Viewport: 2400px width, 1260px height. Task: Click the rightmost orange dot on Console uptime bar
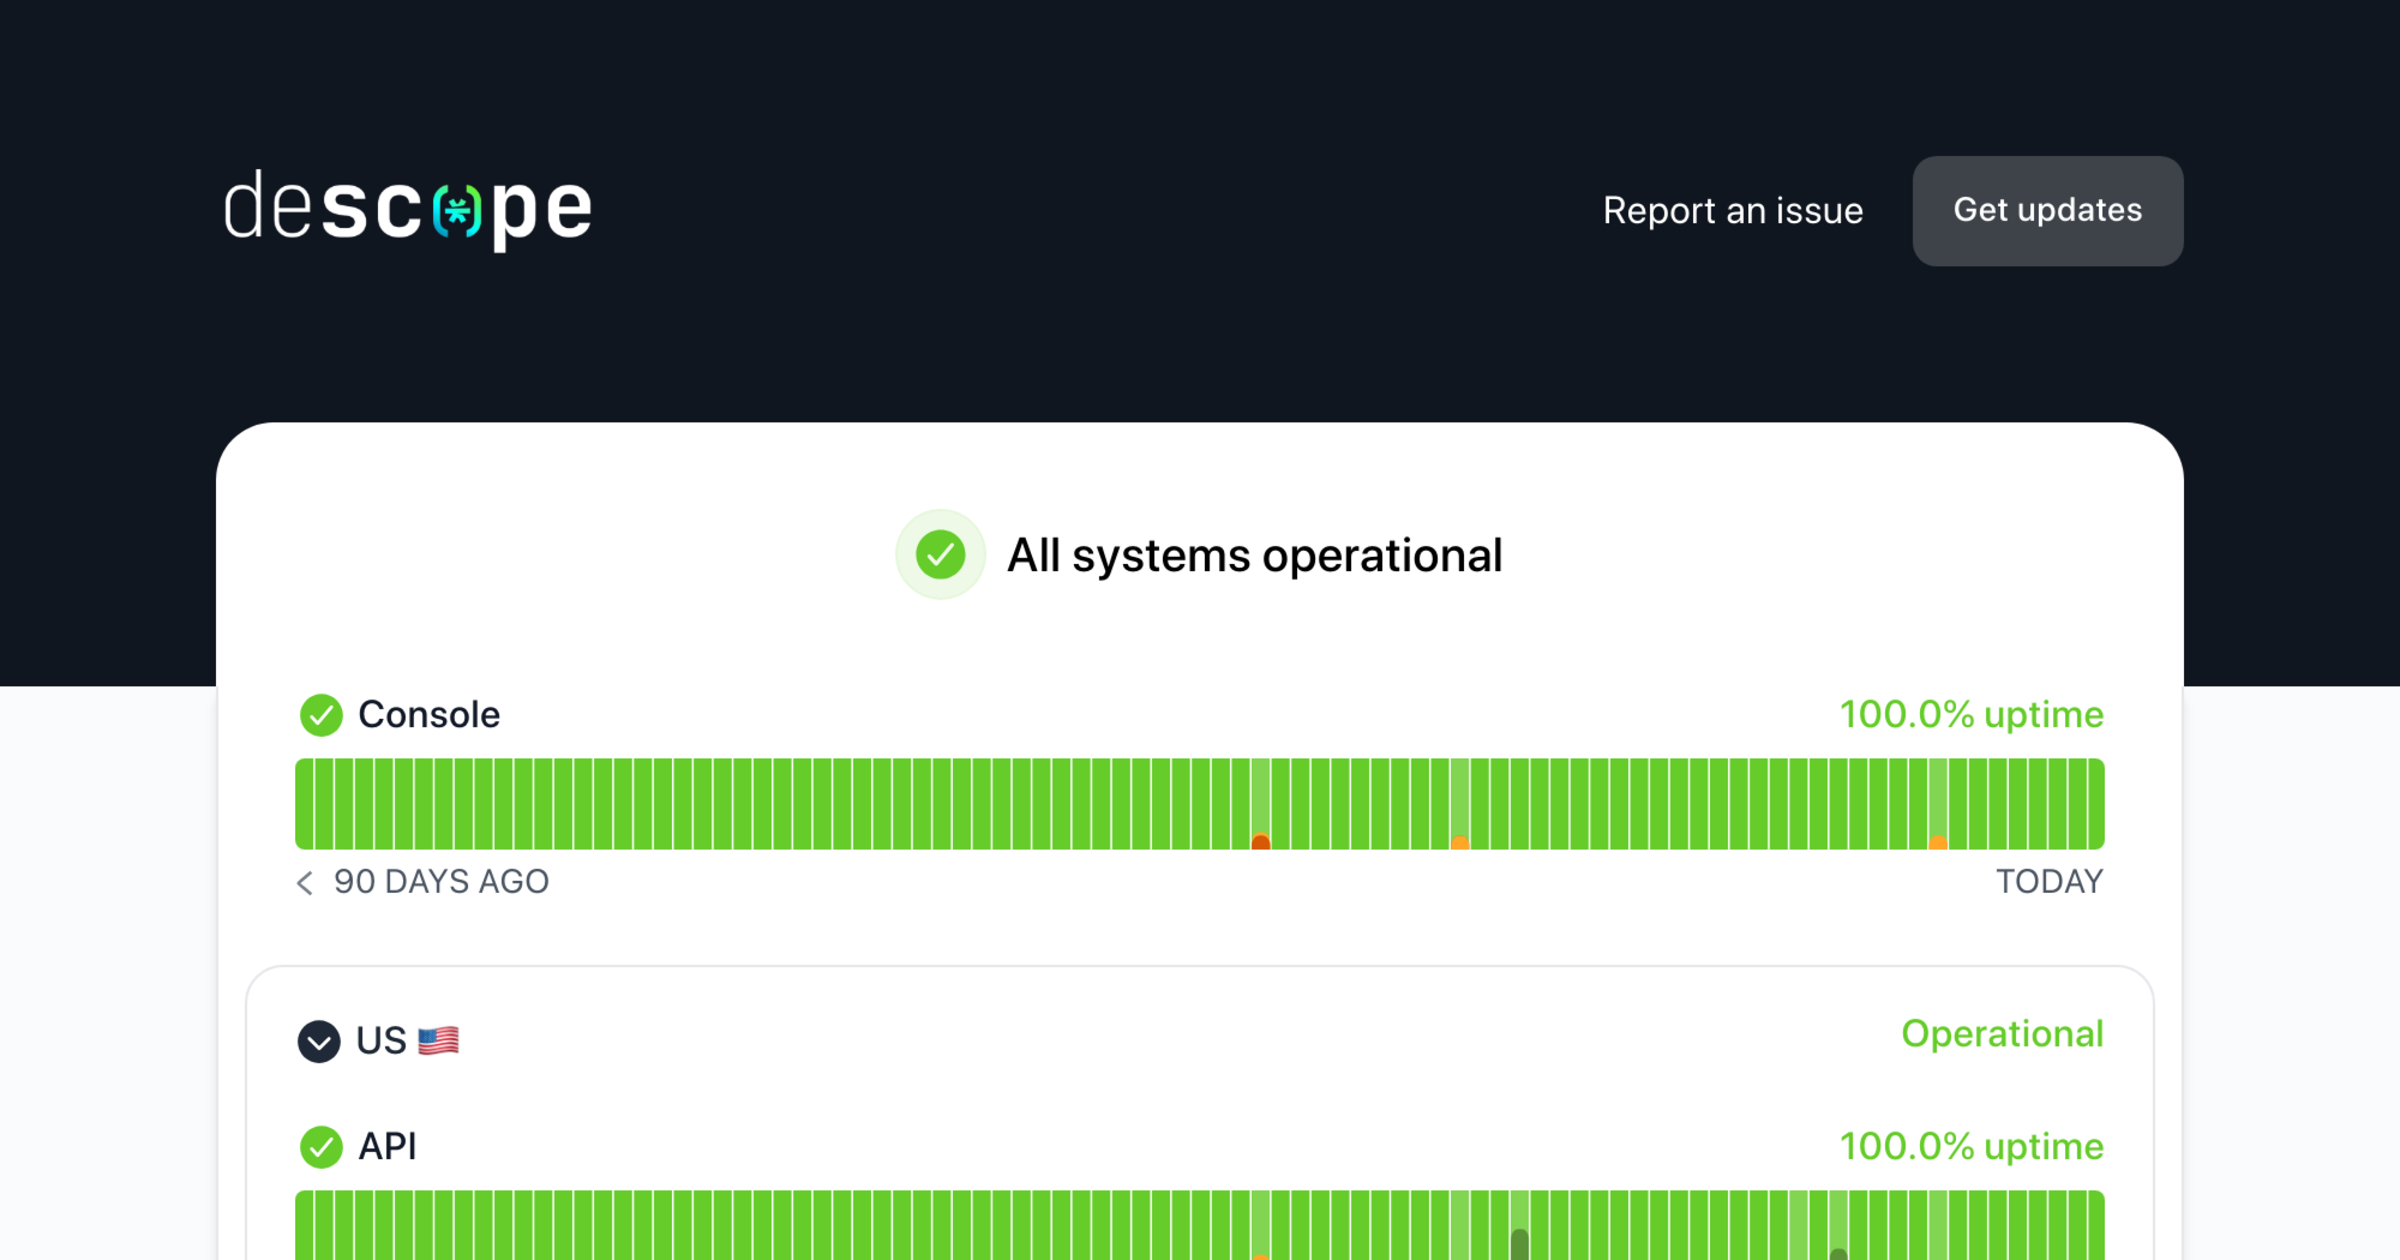1938,843
